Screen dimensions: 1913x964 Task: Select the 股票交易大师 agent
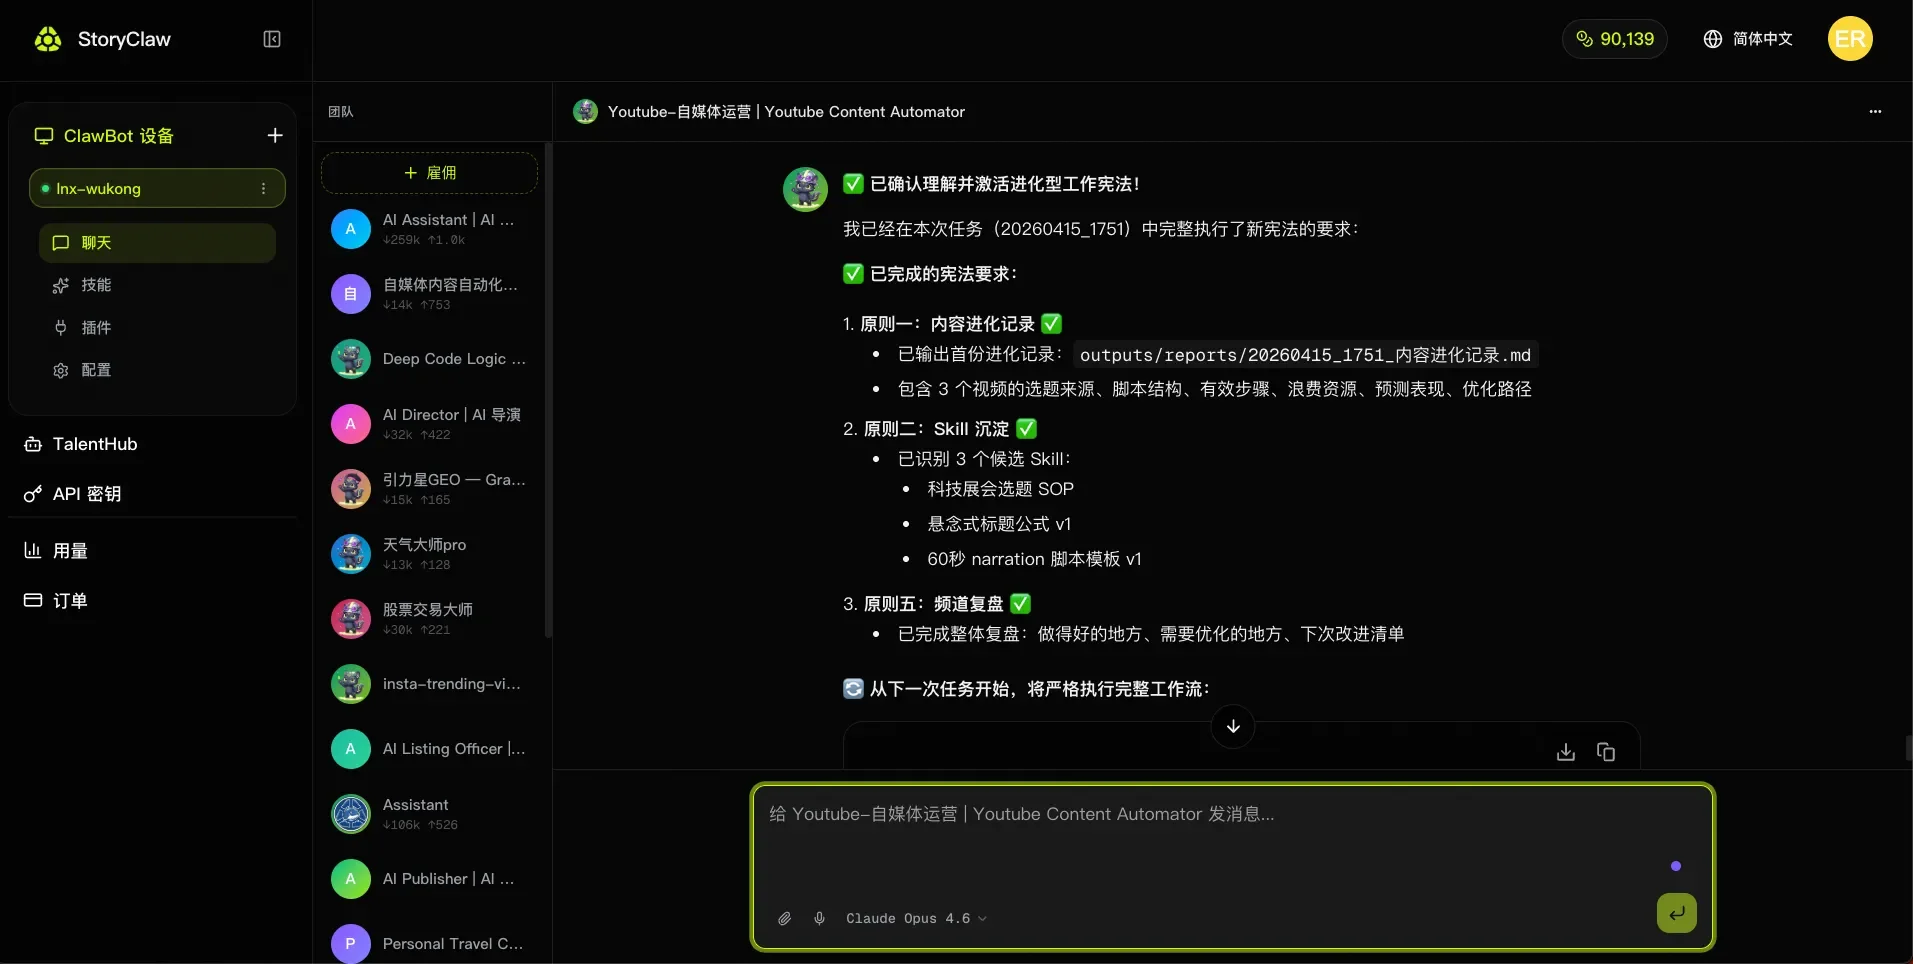tap(429, 619)
